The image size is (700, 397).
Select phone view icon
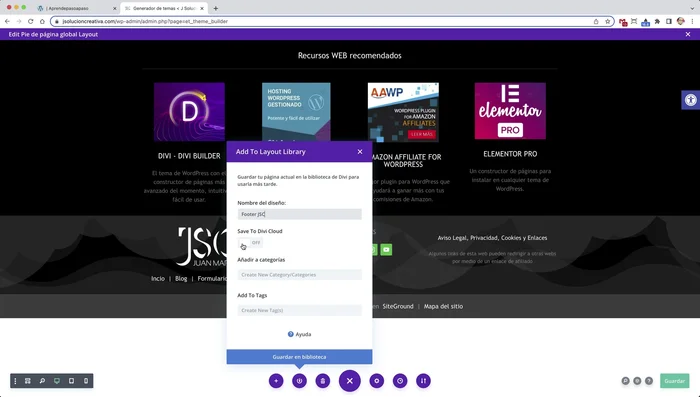(86, 381)
